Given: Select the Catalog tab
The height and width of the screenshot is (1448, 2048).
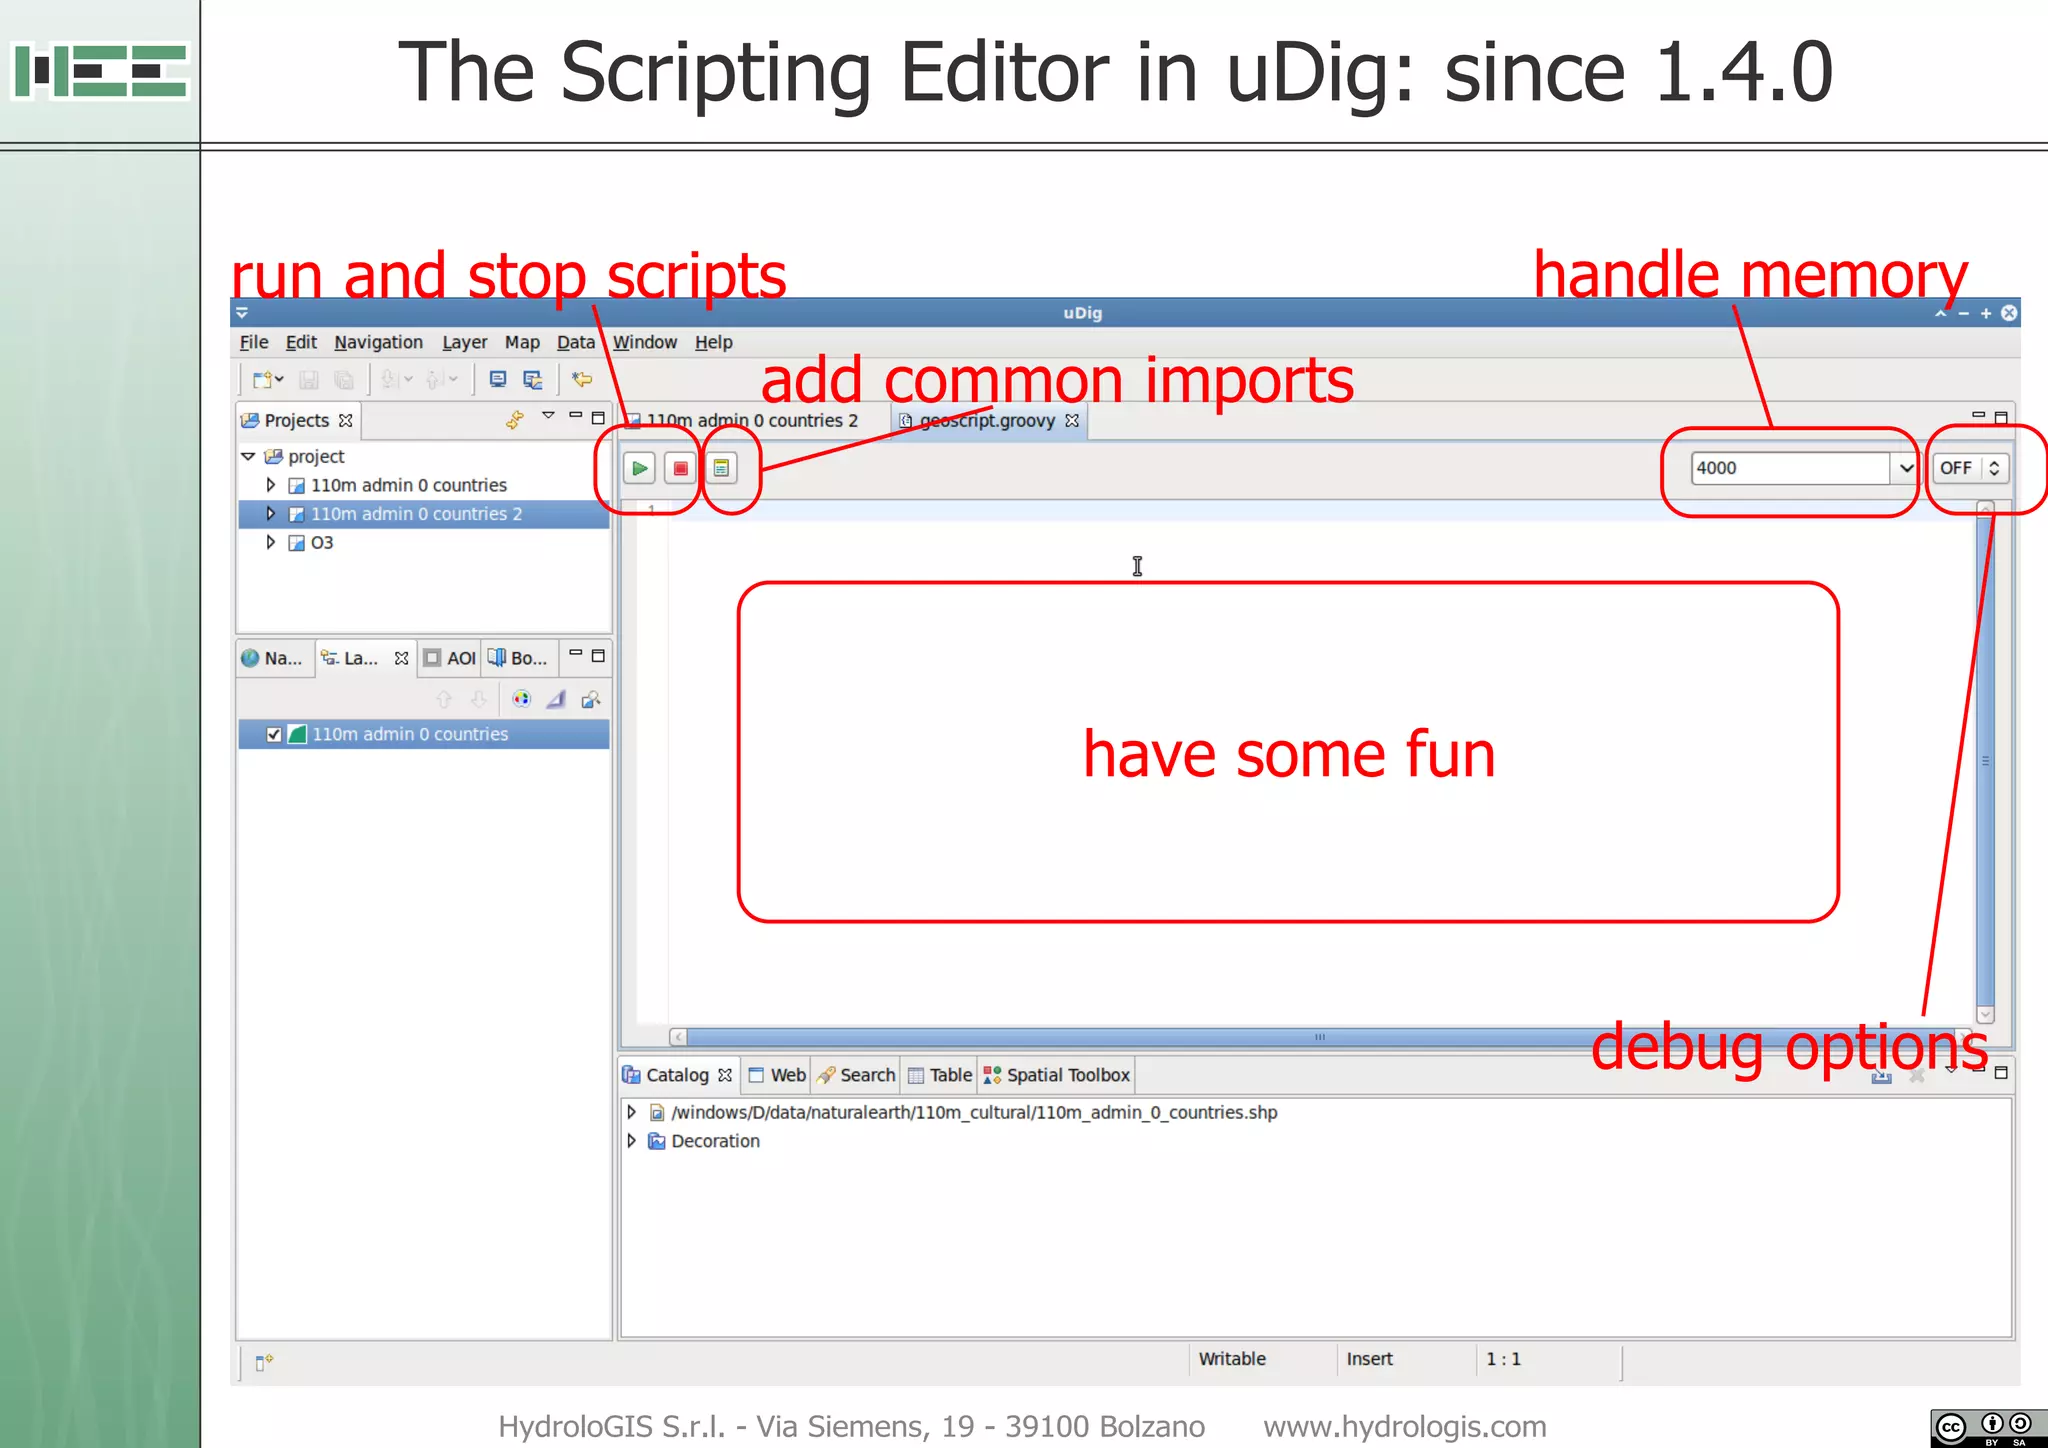Looking at the screenshot, I should tap(678, 1075).
